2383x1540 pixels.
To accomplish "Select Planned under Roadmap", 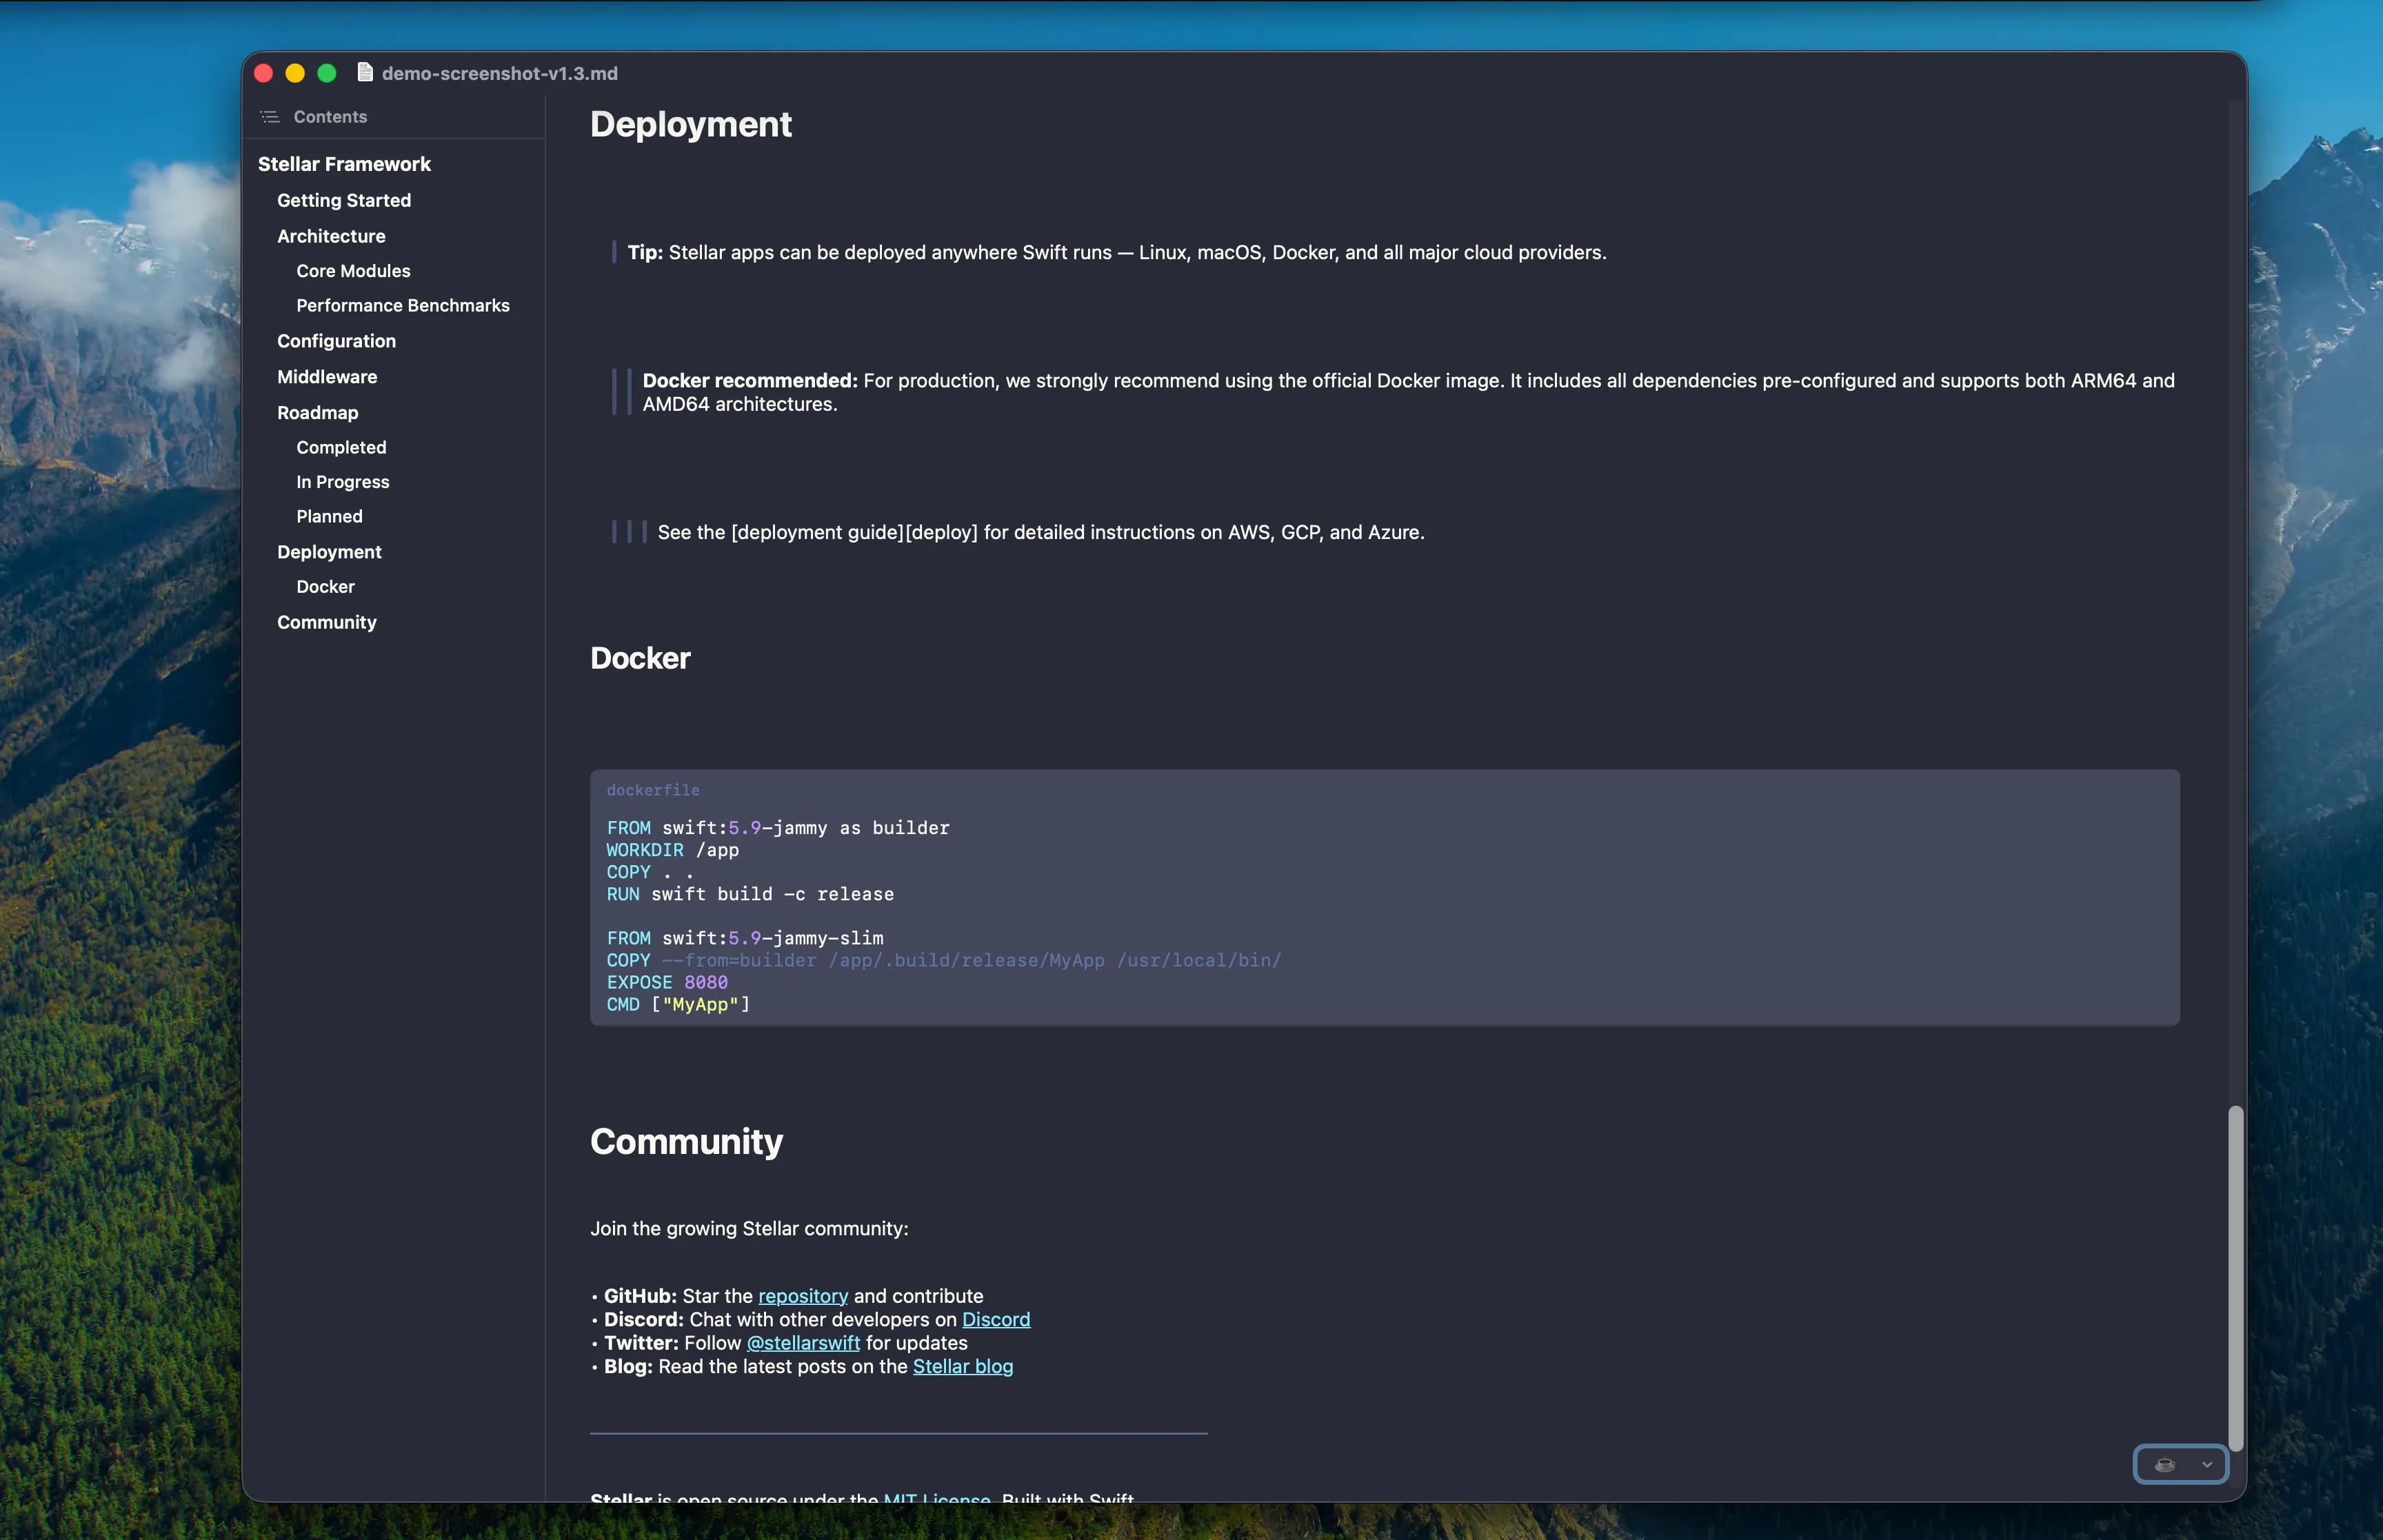I will click(329, 516).
